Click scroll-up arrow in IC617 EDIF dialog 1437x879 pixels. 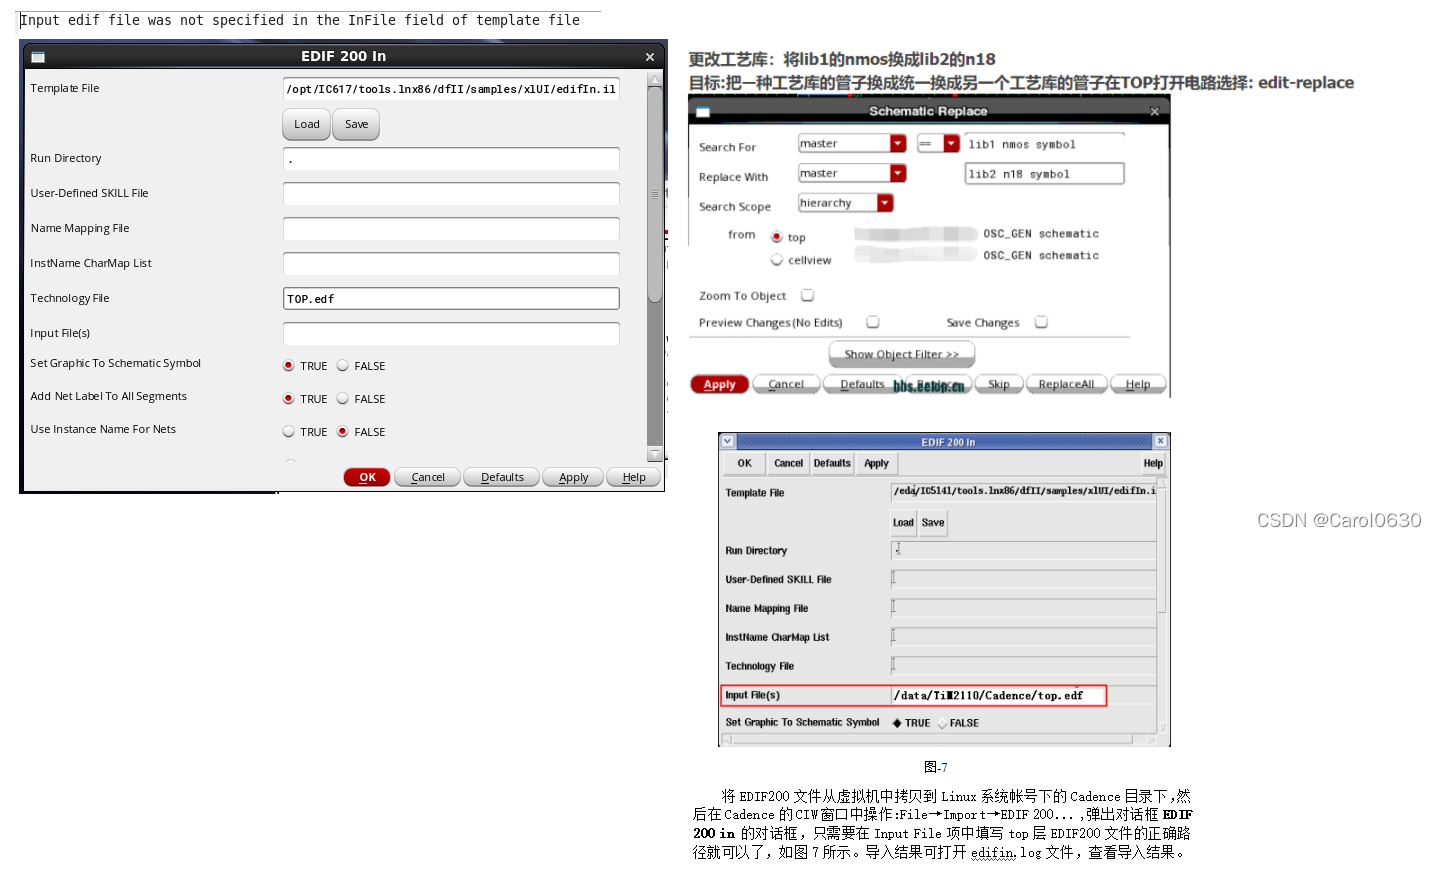tap(655, 80)
